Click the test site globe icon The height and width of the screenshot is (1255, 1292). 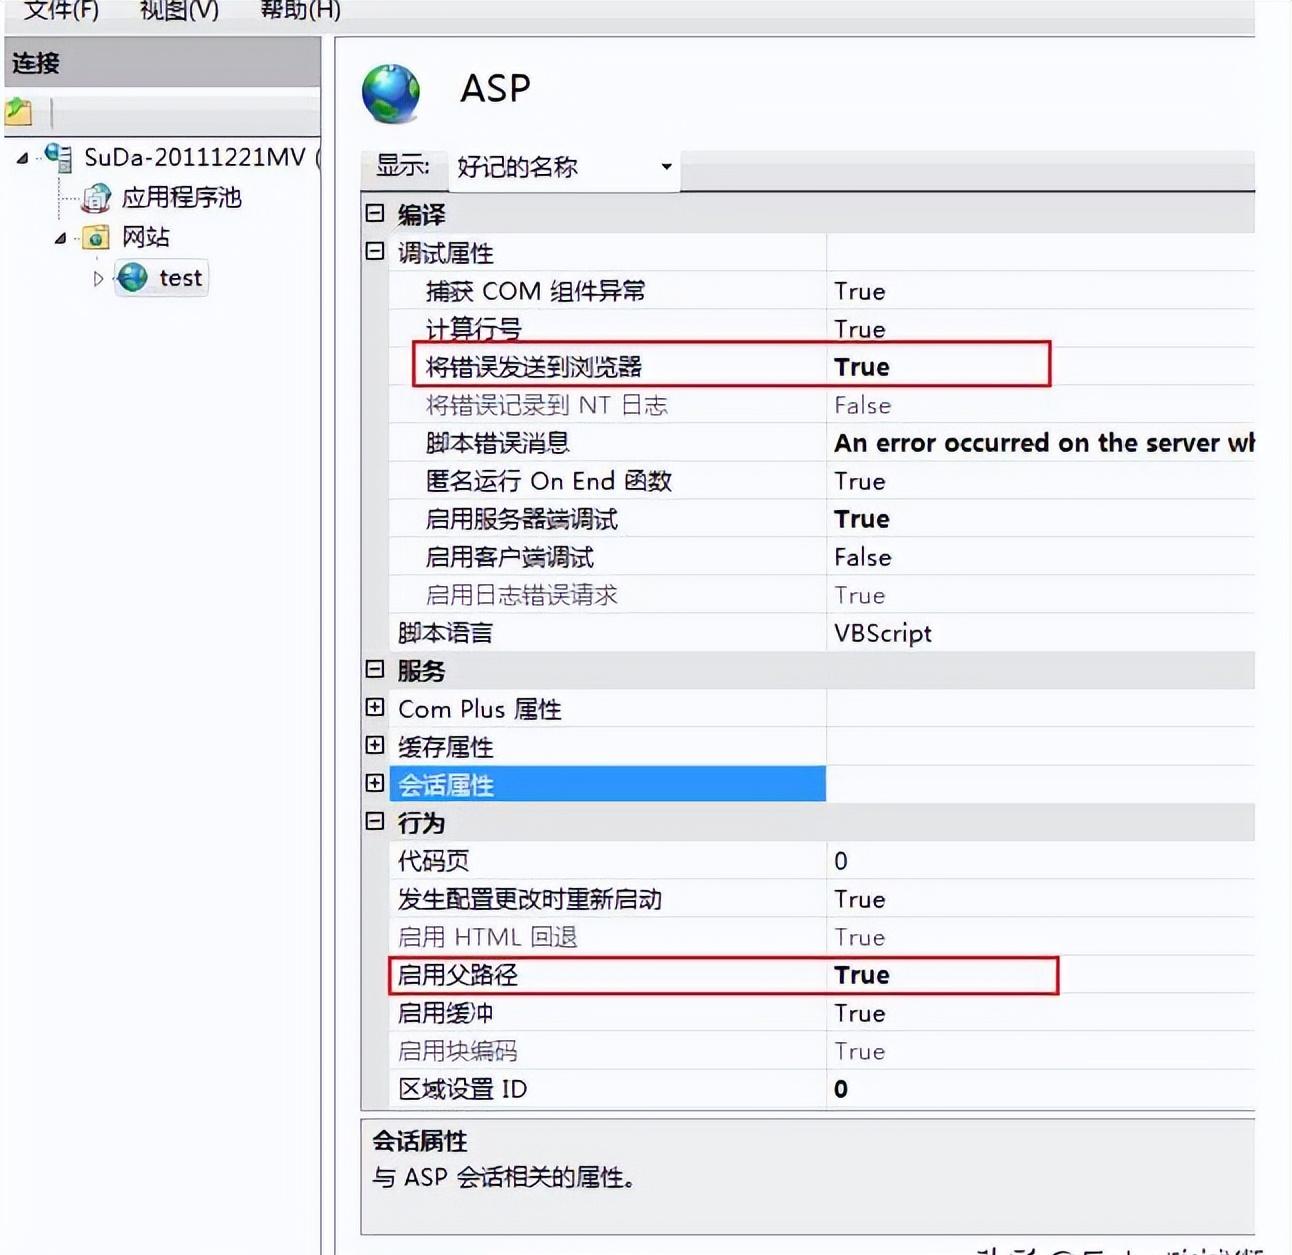(x=132, y=278)
